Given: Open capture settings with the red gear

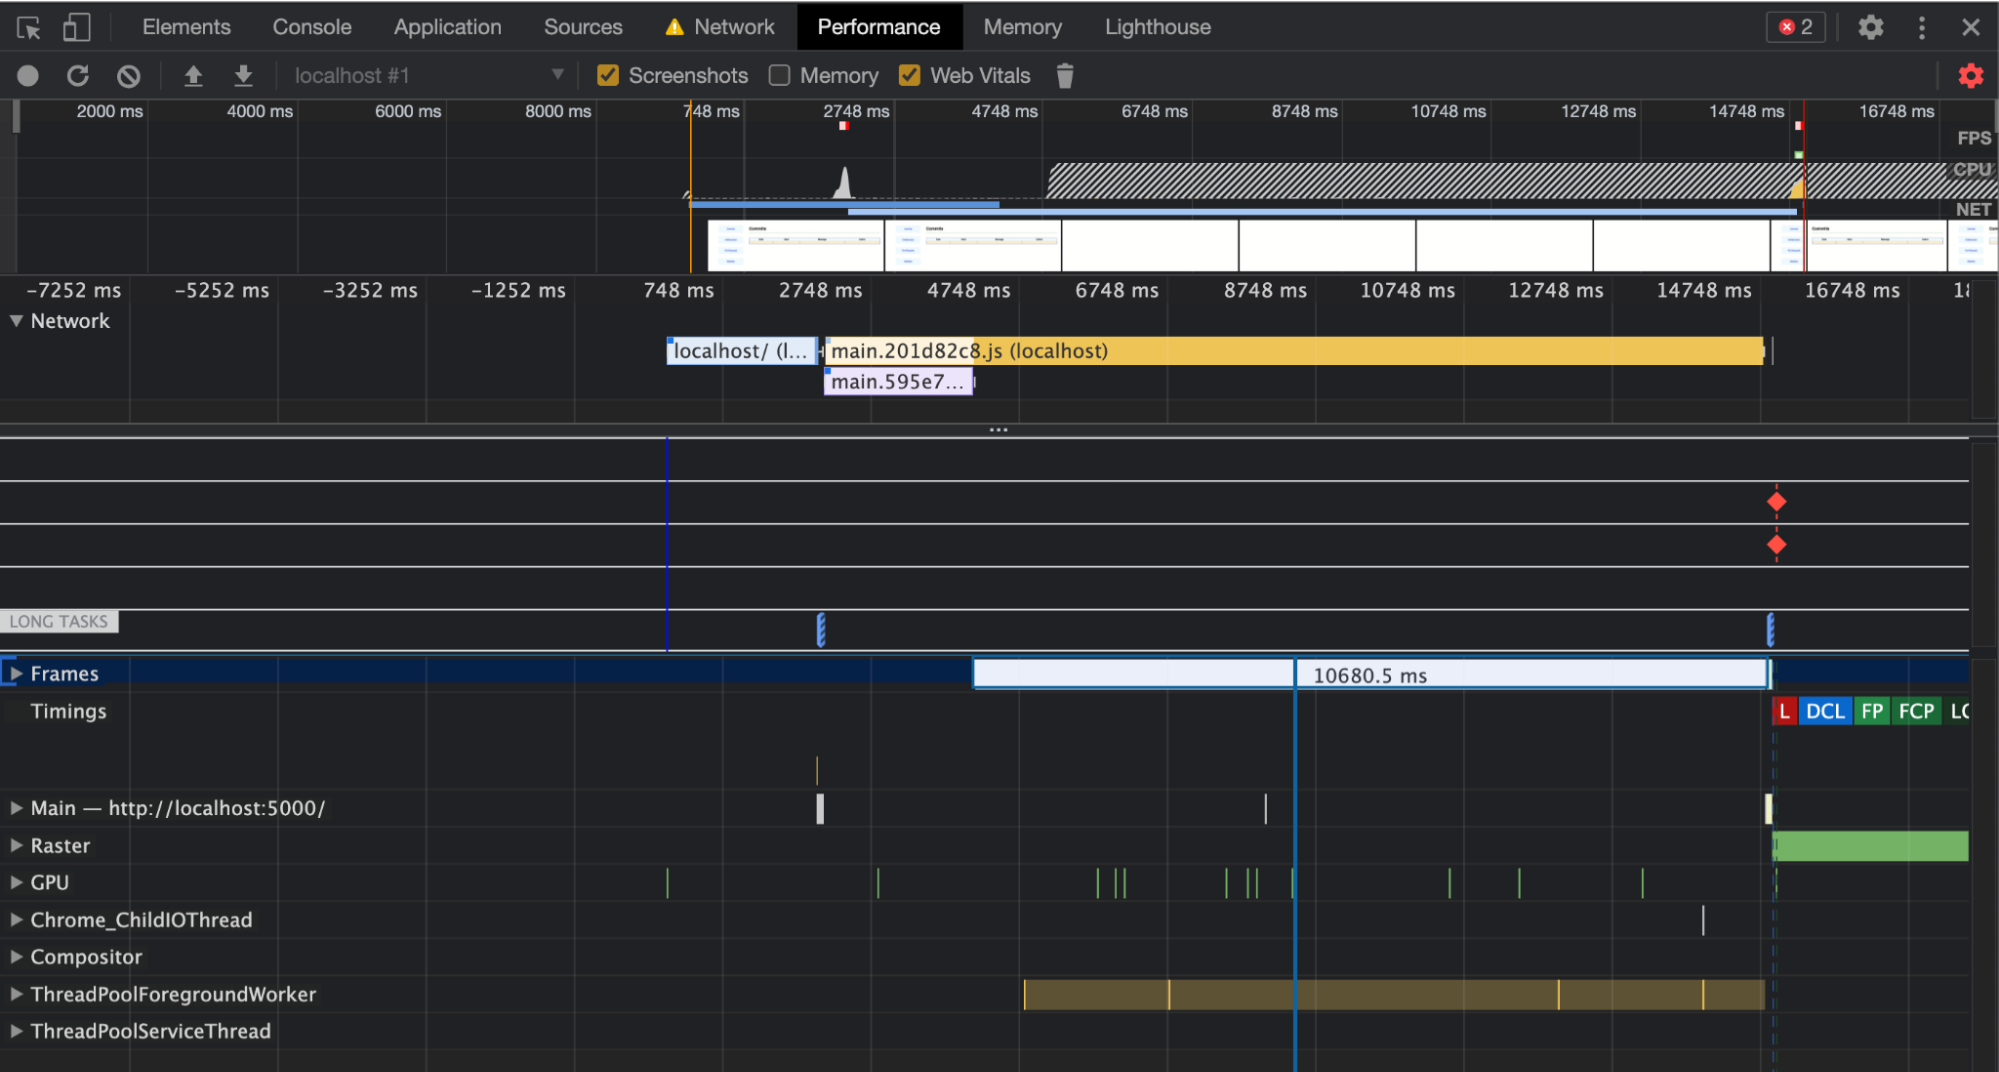Looking at the screenshot, I should coord(1970,76).
